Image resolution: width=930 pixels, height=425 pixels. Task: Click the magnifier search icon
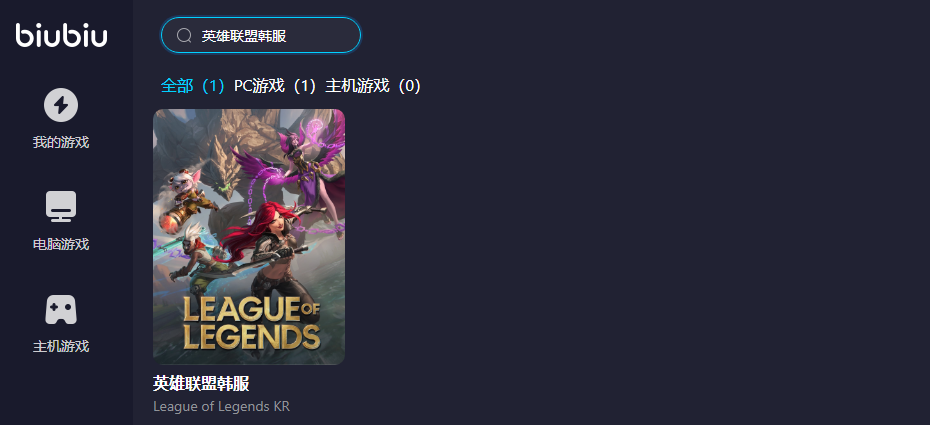point(184,36)
